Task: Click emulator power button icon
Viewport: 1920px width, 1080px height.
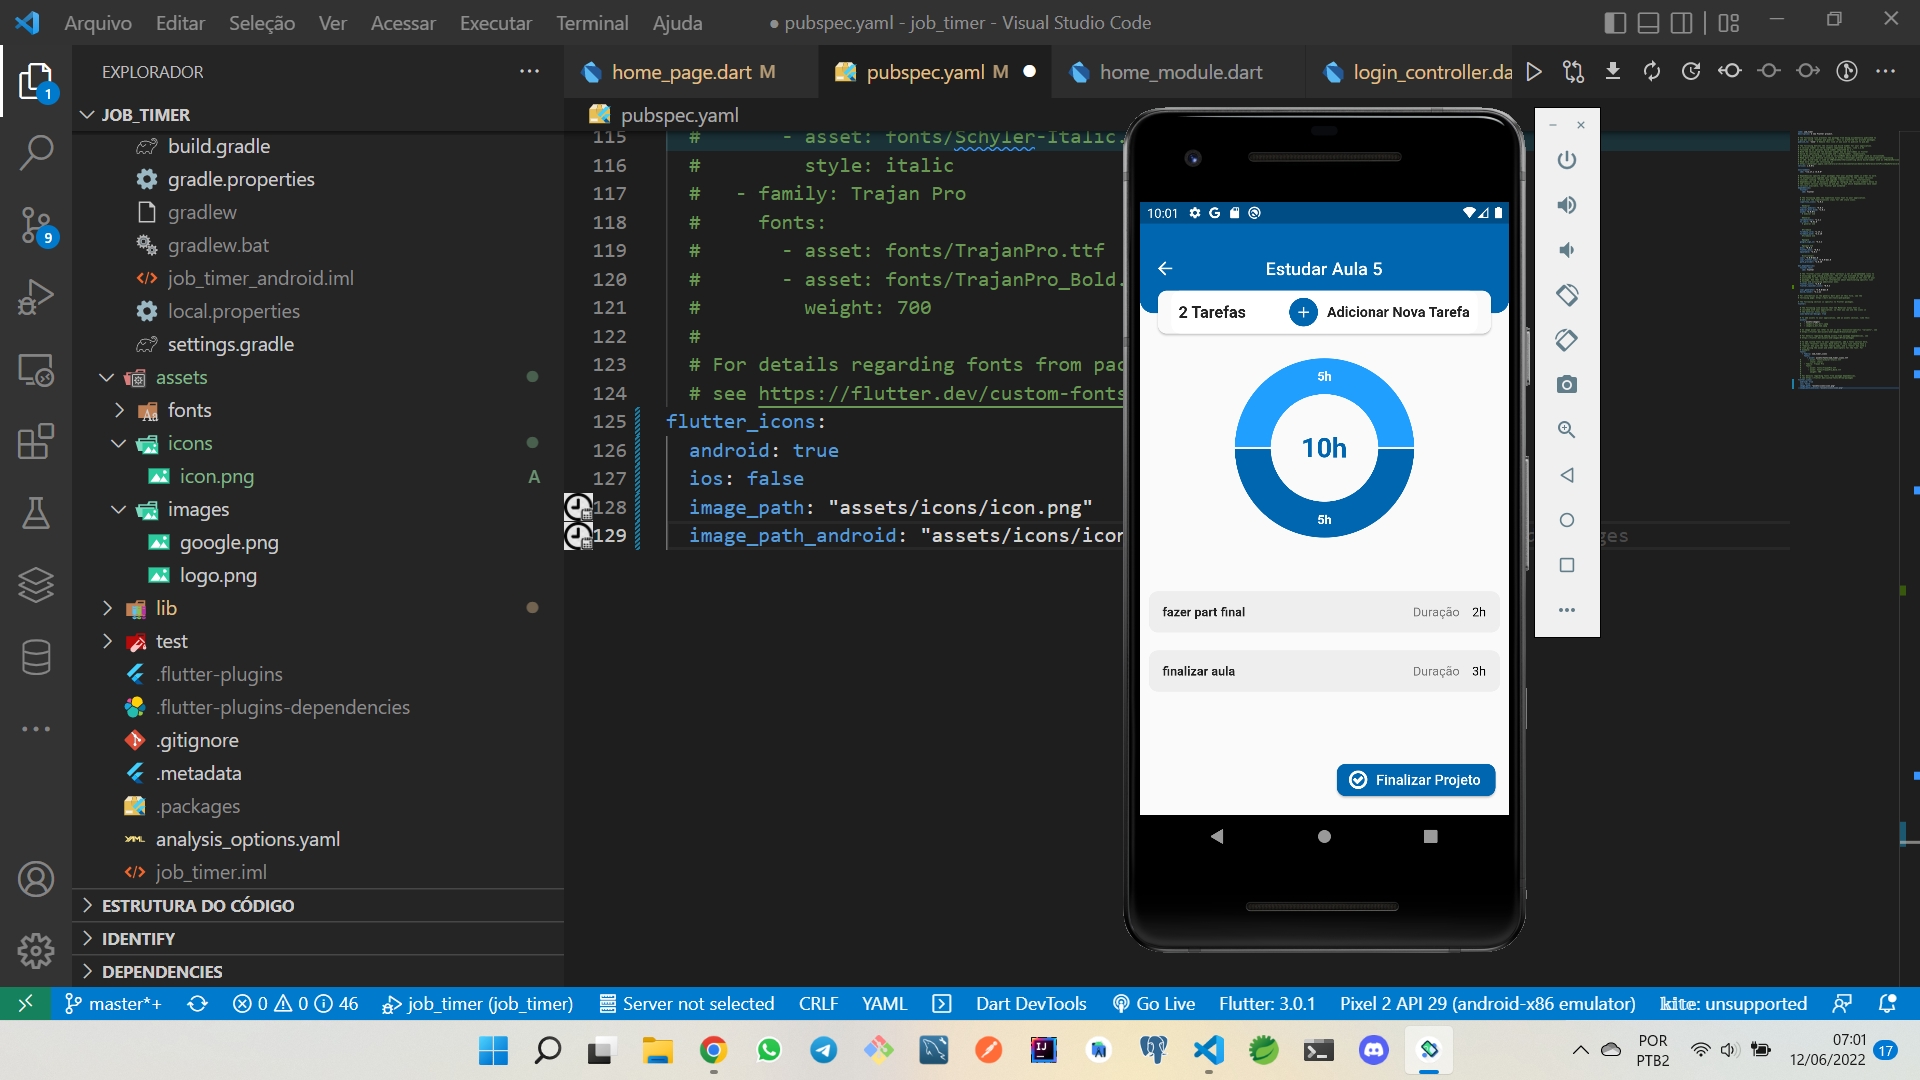Action: 1566,160
